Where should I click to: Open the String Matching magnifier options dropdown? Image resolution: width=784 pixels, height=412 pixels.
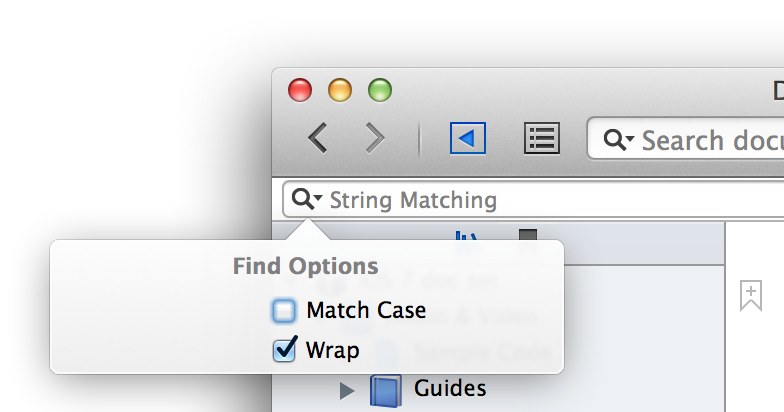point(306,199)
